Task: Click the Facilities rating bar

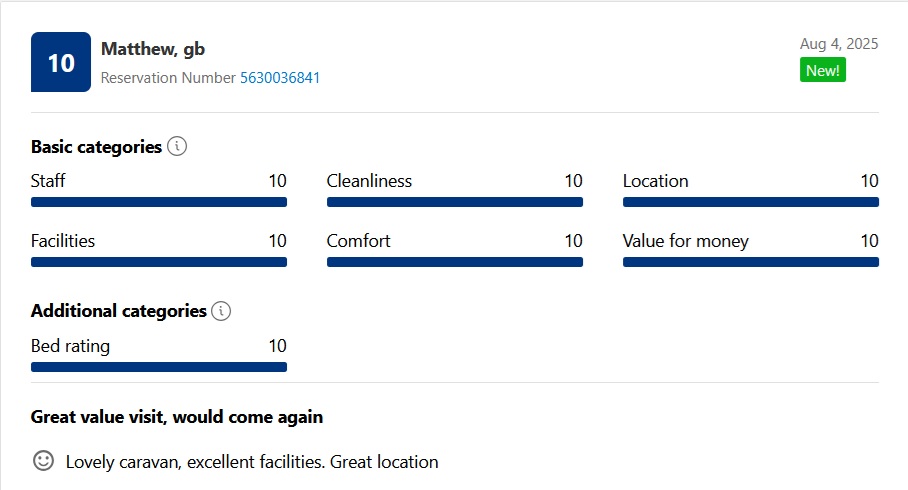Action: (159, 262)
